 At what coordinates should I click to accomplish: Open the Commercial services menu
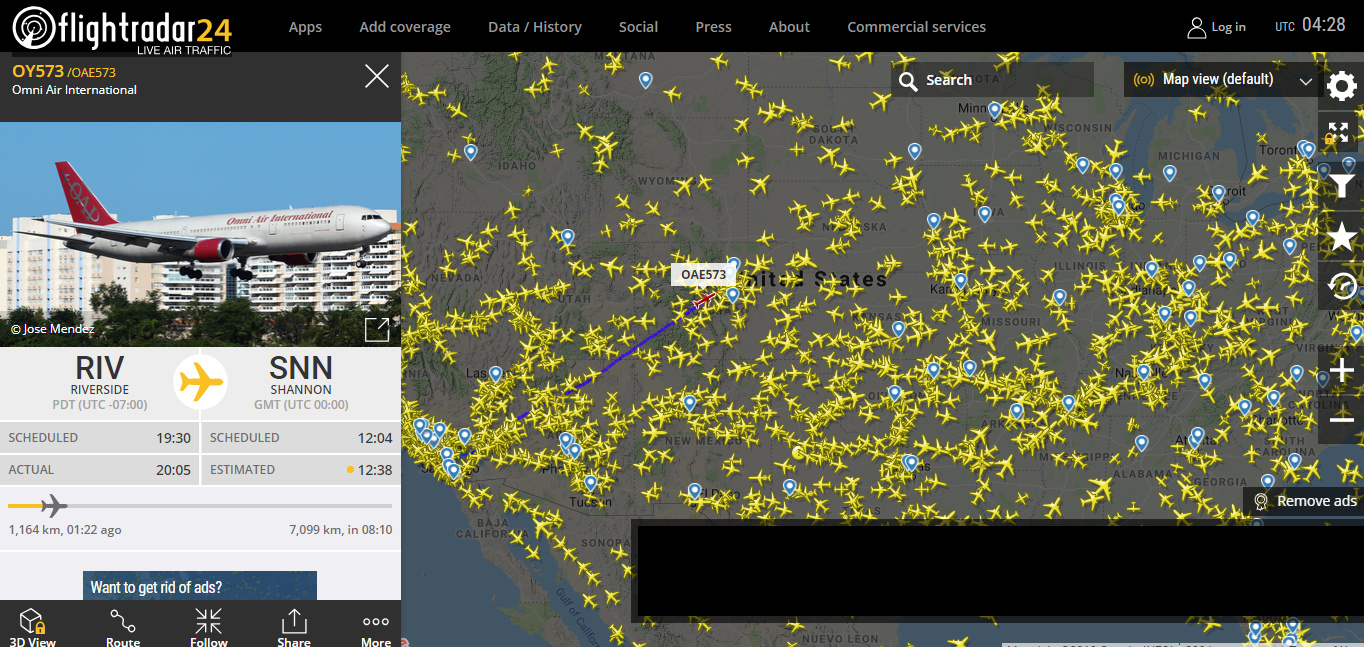(916, 27)
